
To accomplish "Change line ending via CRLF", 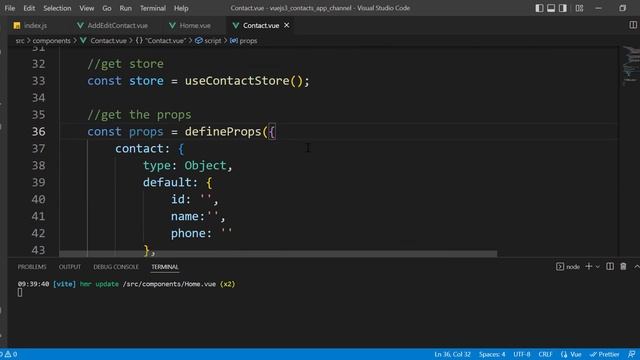I will [x=545, y=354].
